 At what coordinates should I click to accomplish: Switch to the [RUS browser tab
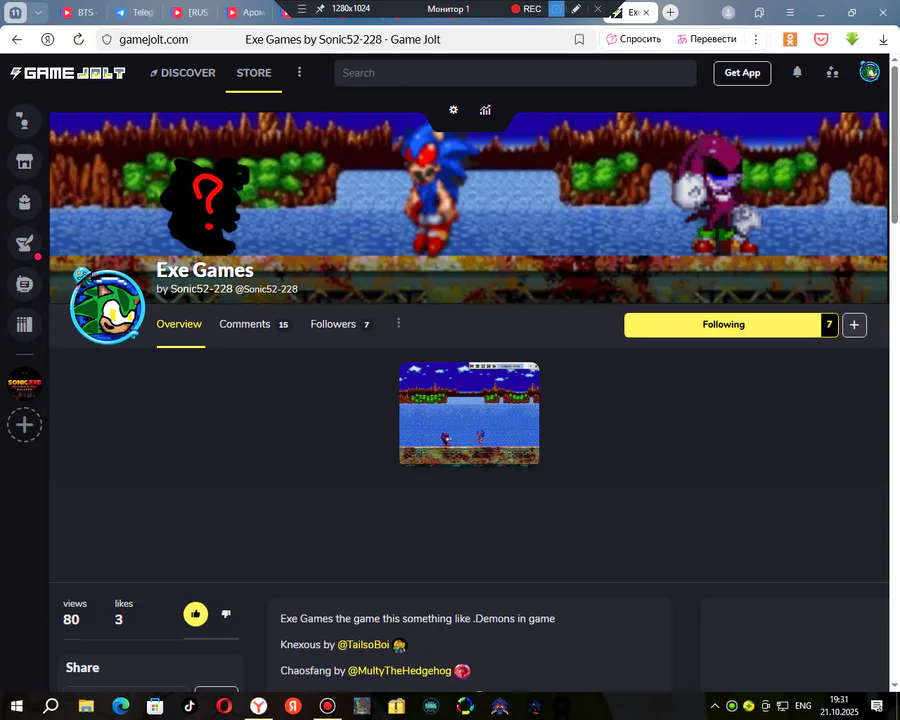(191, 12)
